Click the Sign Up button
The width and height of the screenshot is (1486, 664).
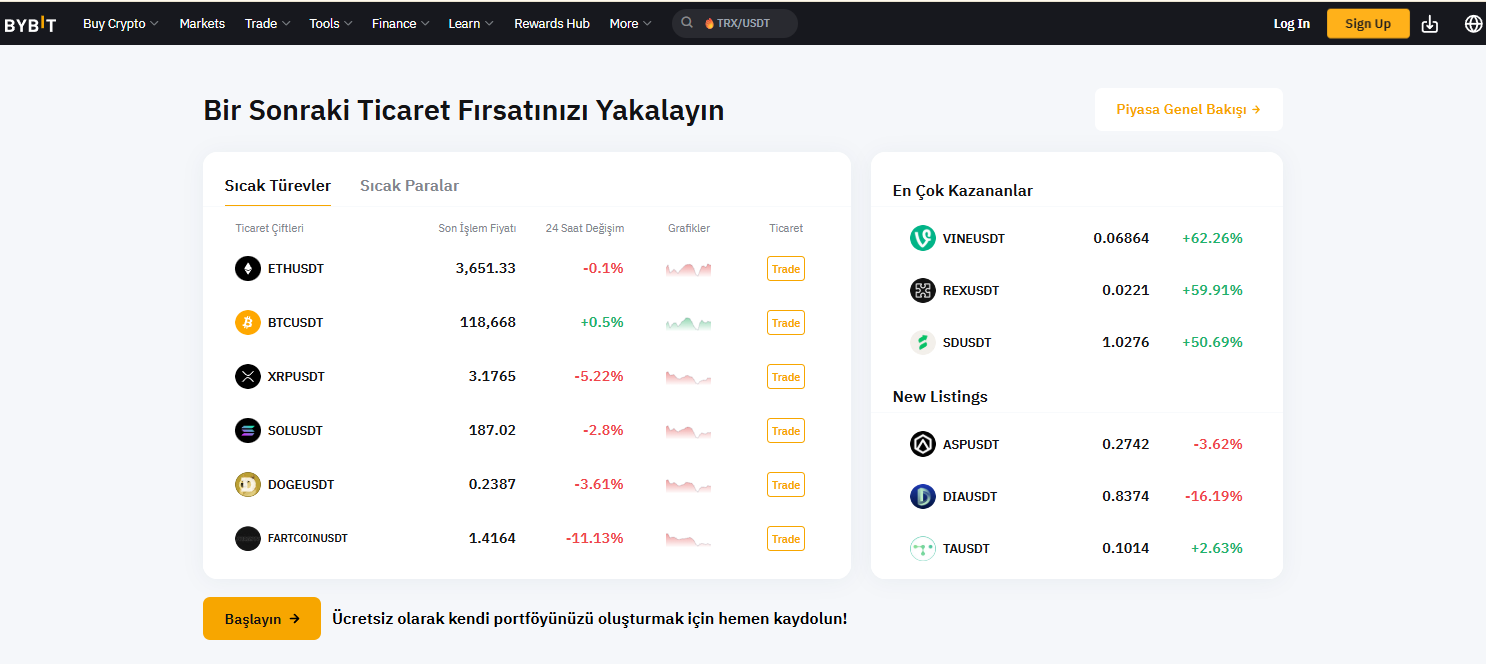(x=1368, y=24)
